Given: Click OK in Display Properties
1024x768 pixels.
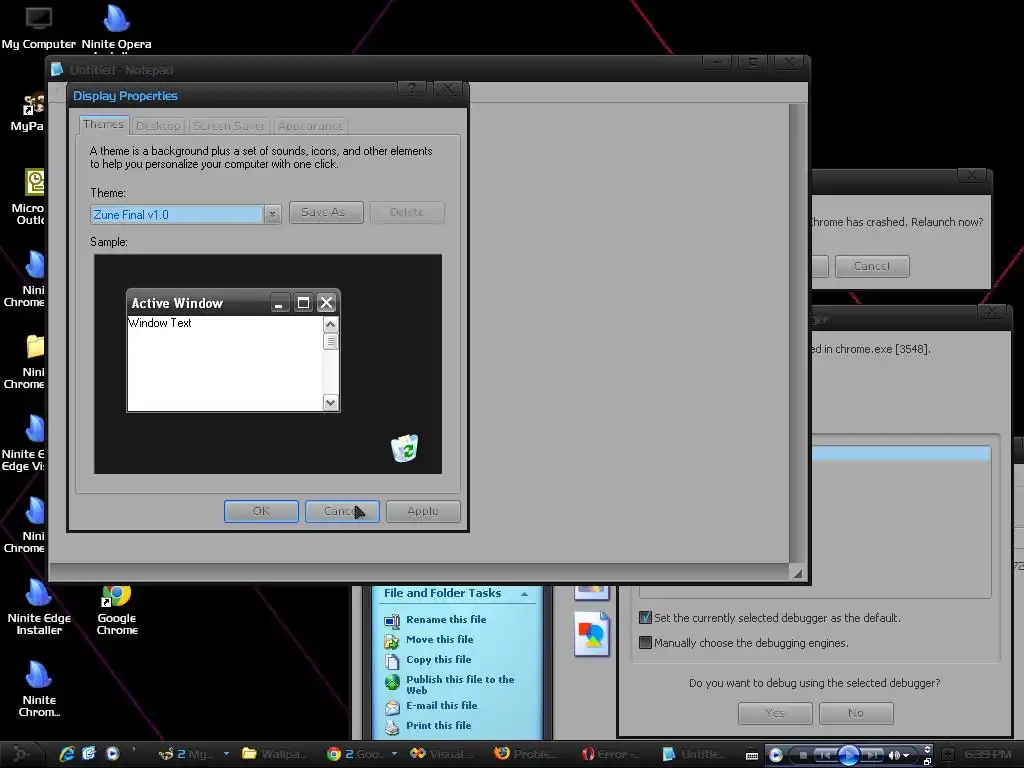Looking at the screenshot, I should click(x=261, y=511).
